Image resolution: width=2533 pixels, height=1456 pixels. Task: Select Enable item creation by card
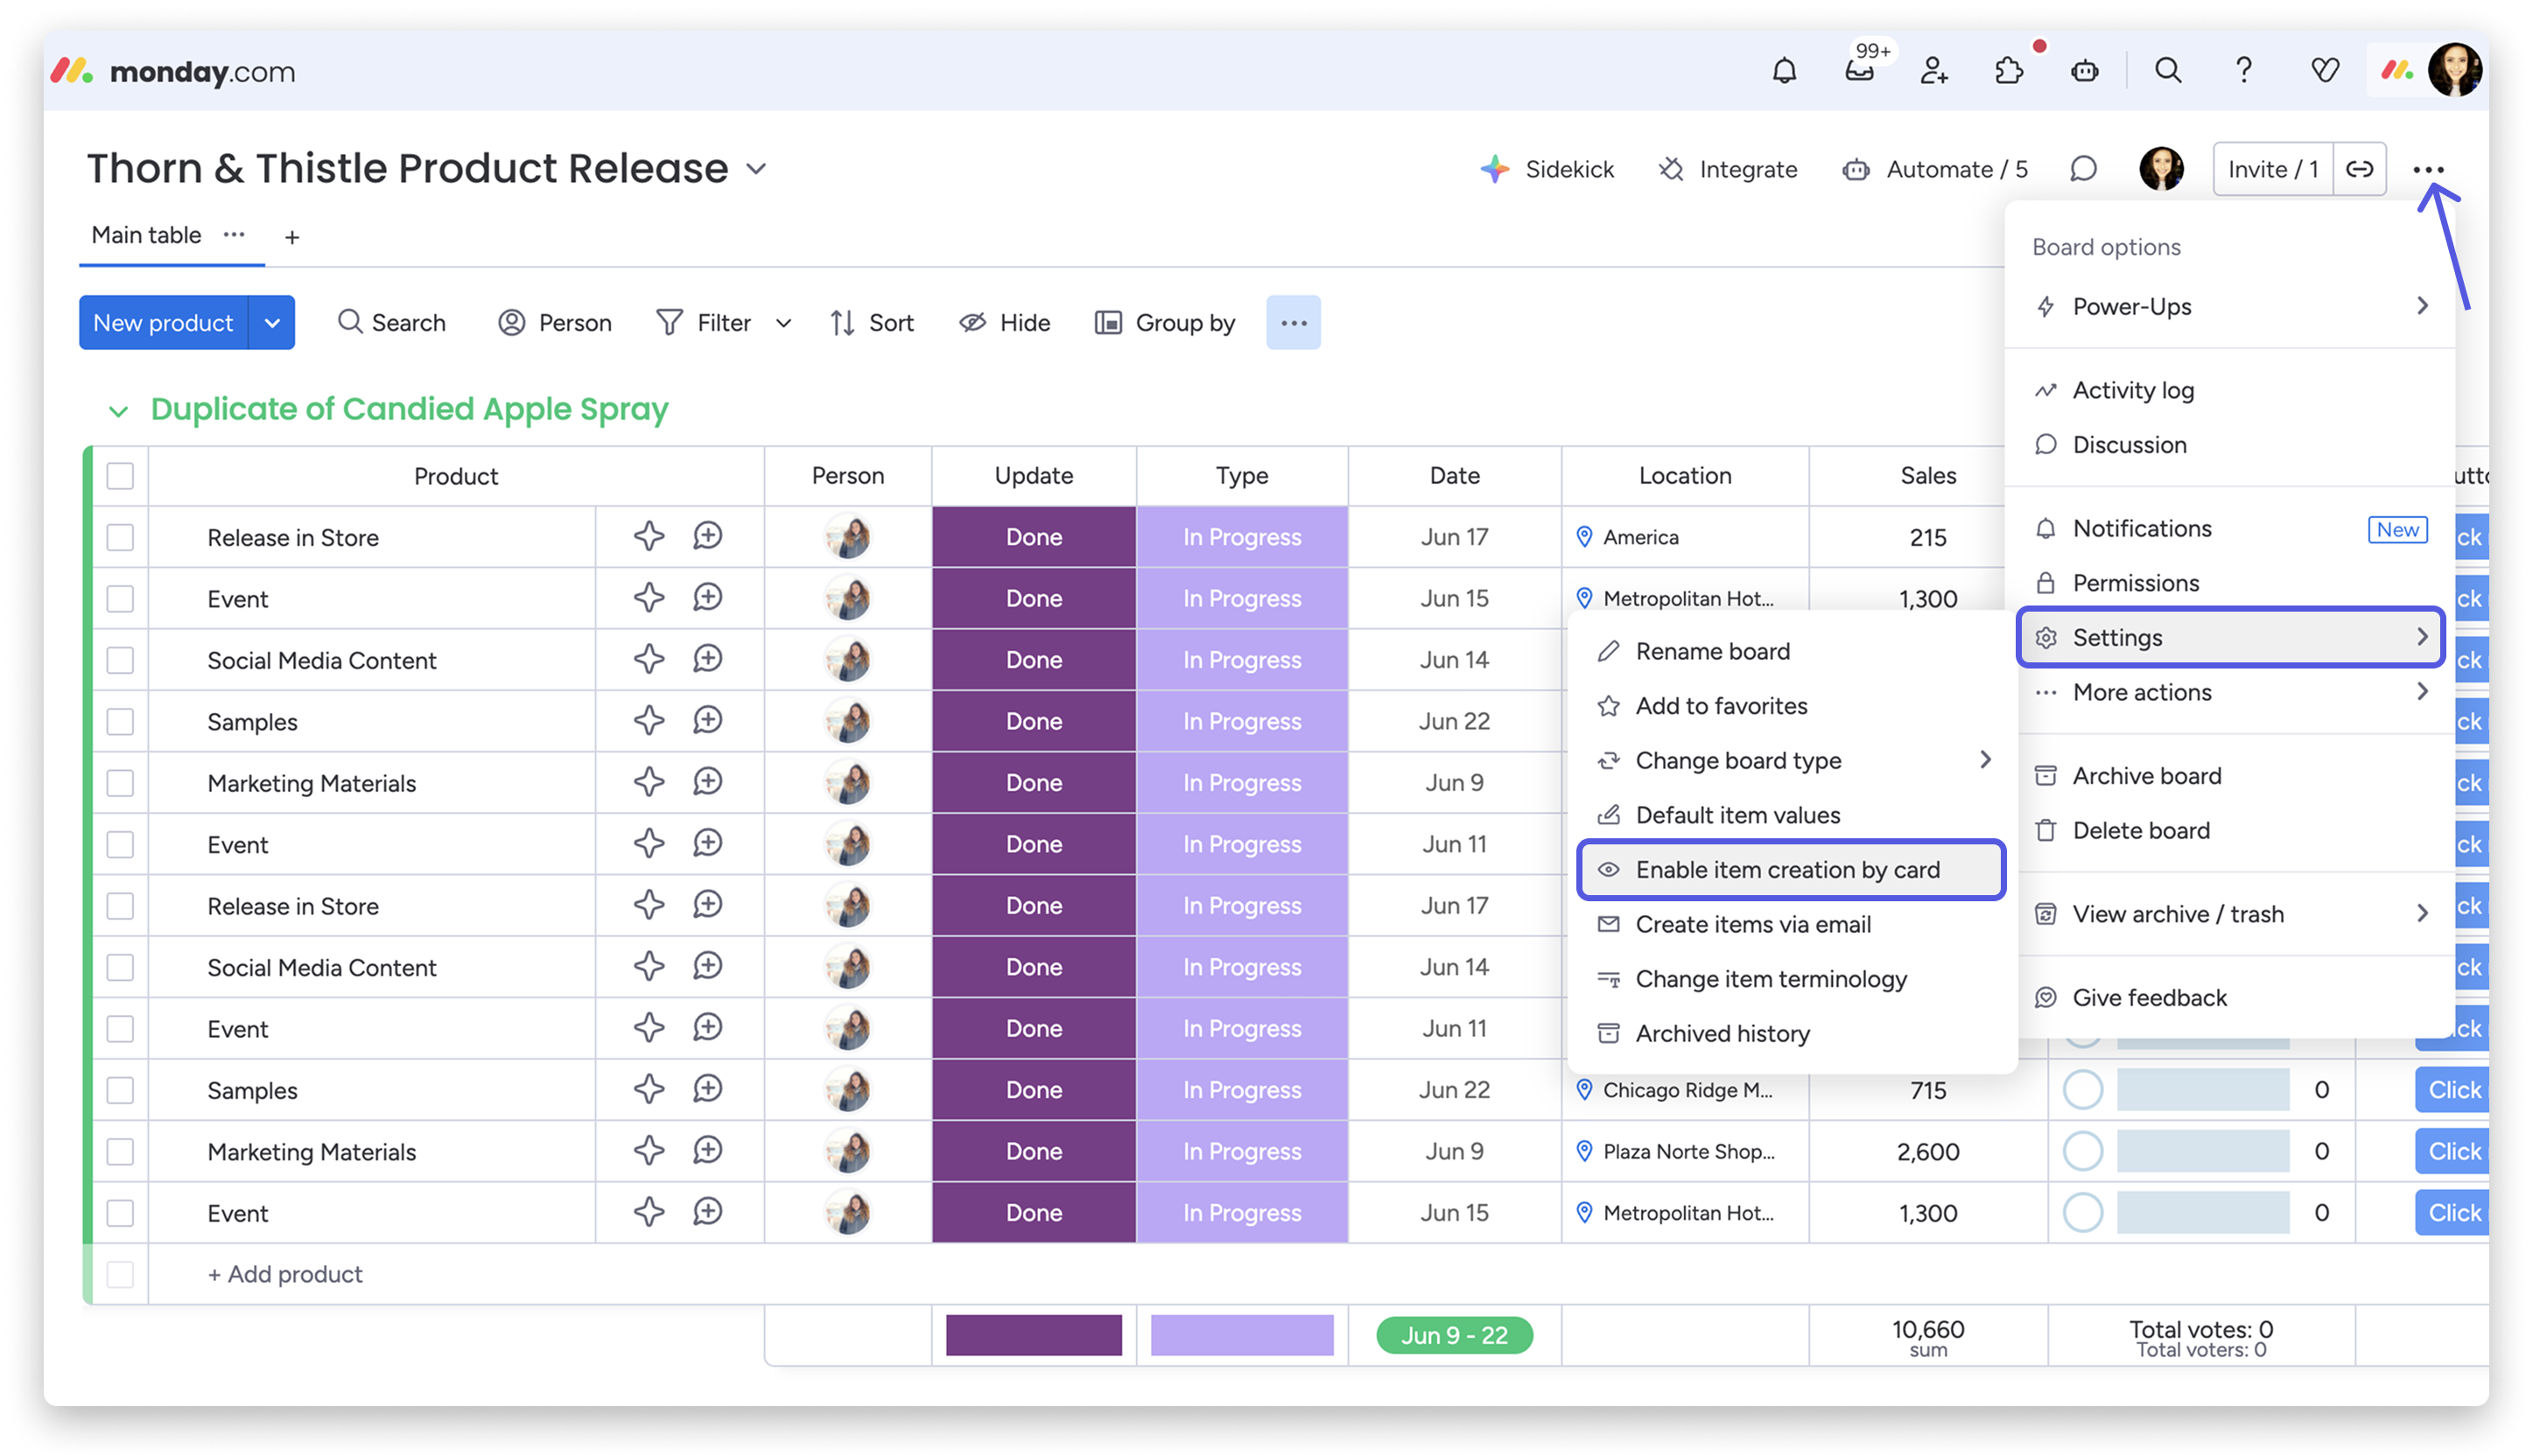coord(1789,870)
